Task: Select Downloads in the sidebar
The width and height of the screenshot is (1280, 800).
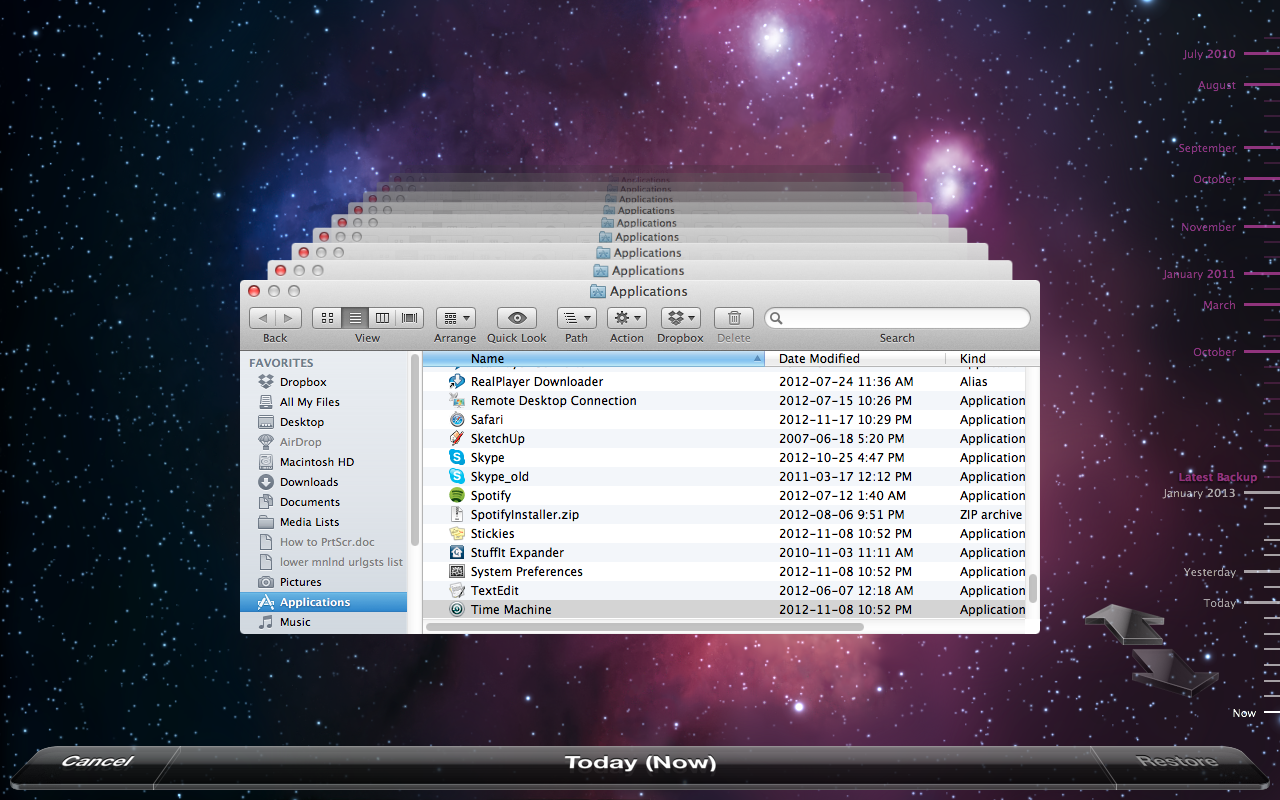Action: click(324, 482)
